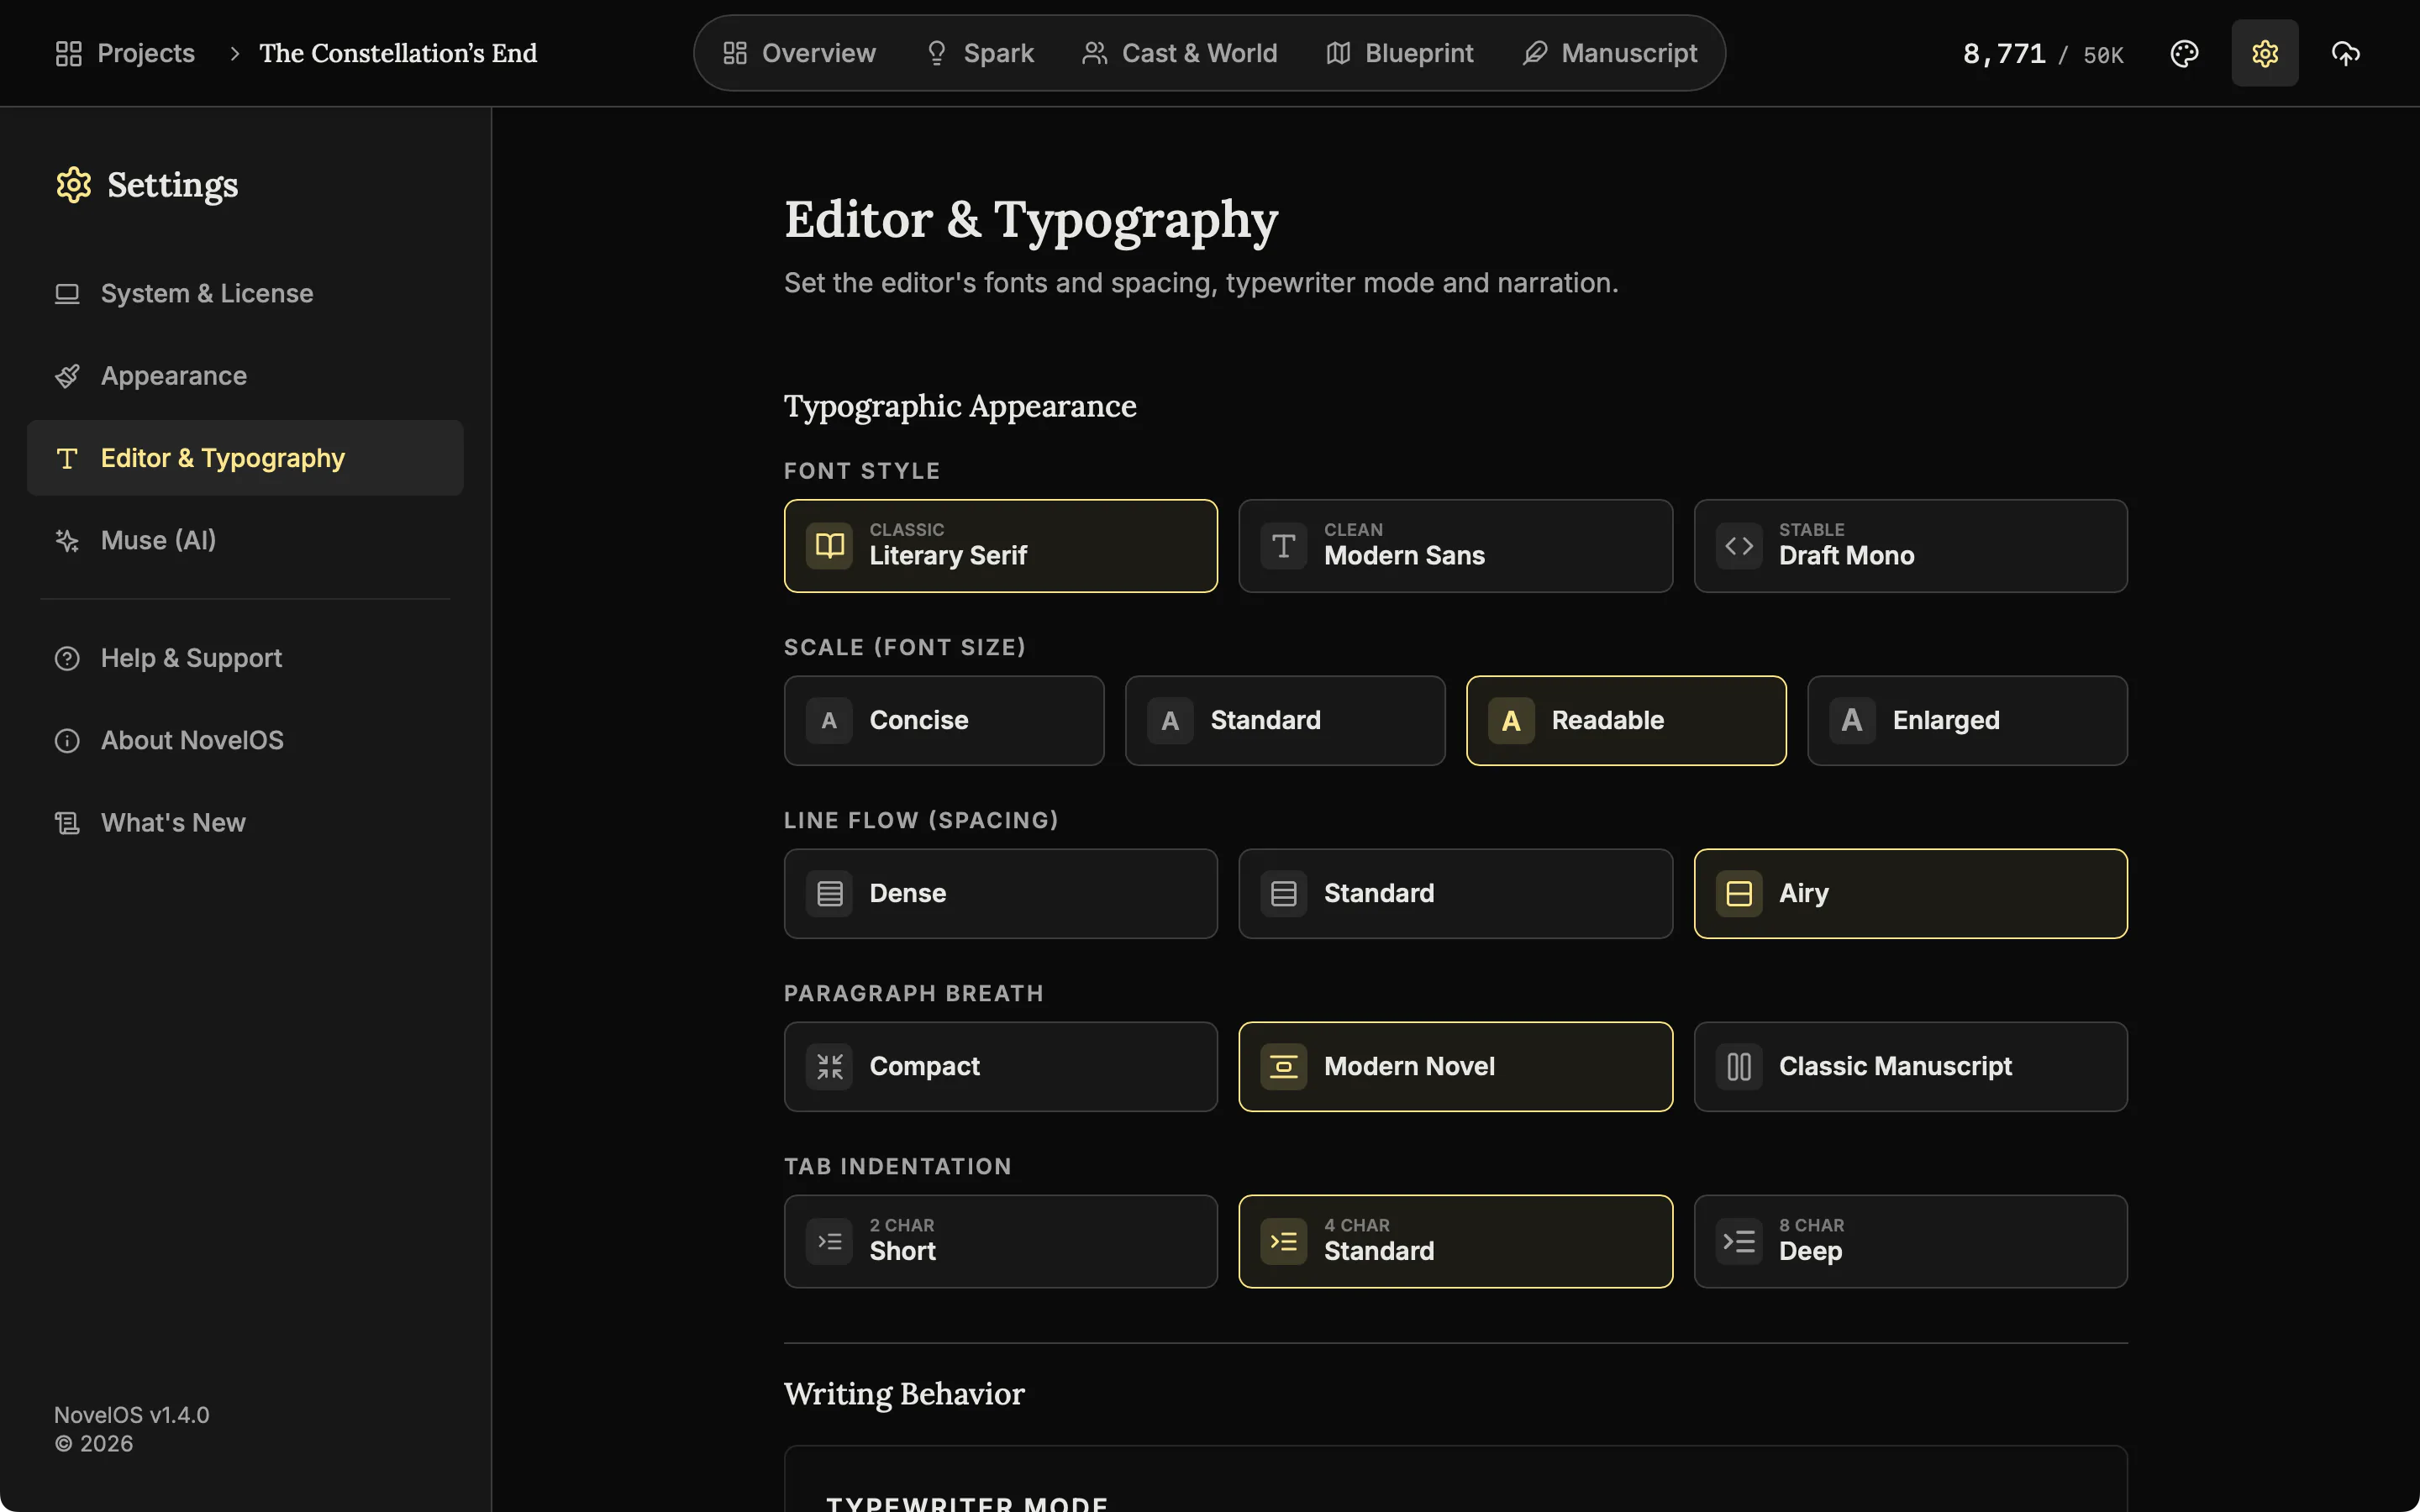2420x1512 pixels.
Task: Click the Projects breadcrumb link
Action: pyautogui.click(x=146, y=53)
